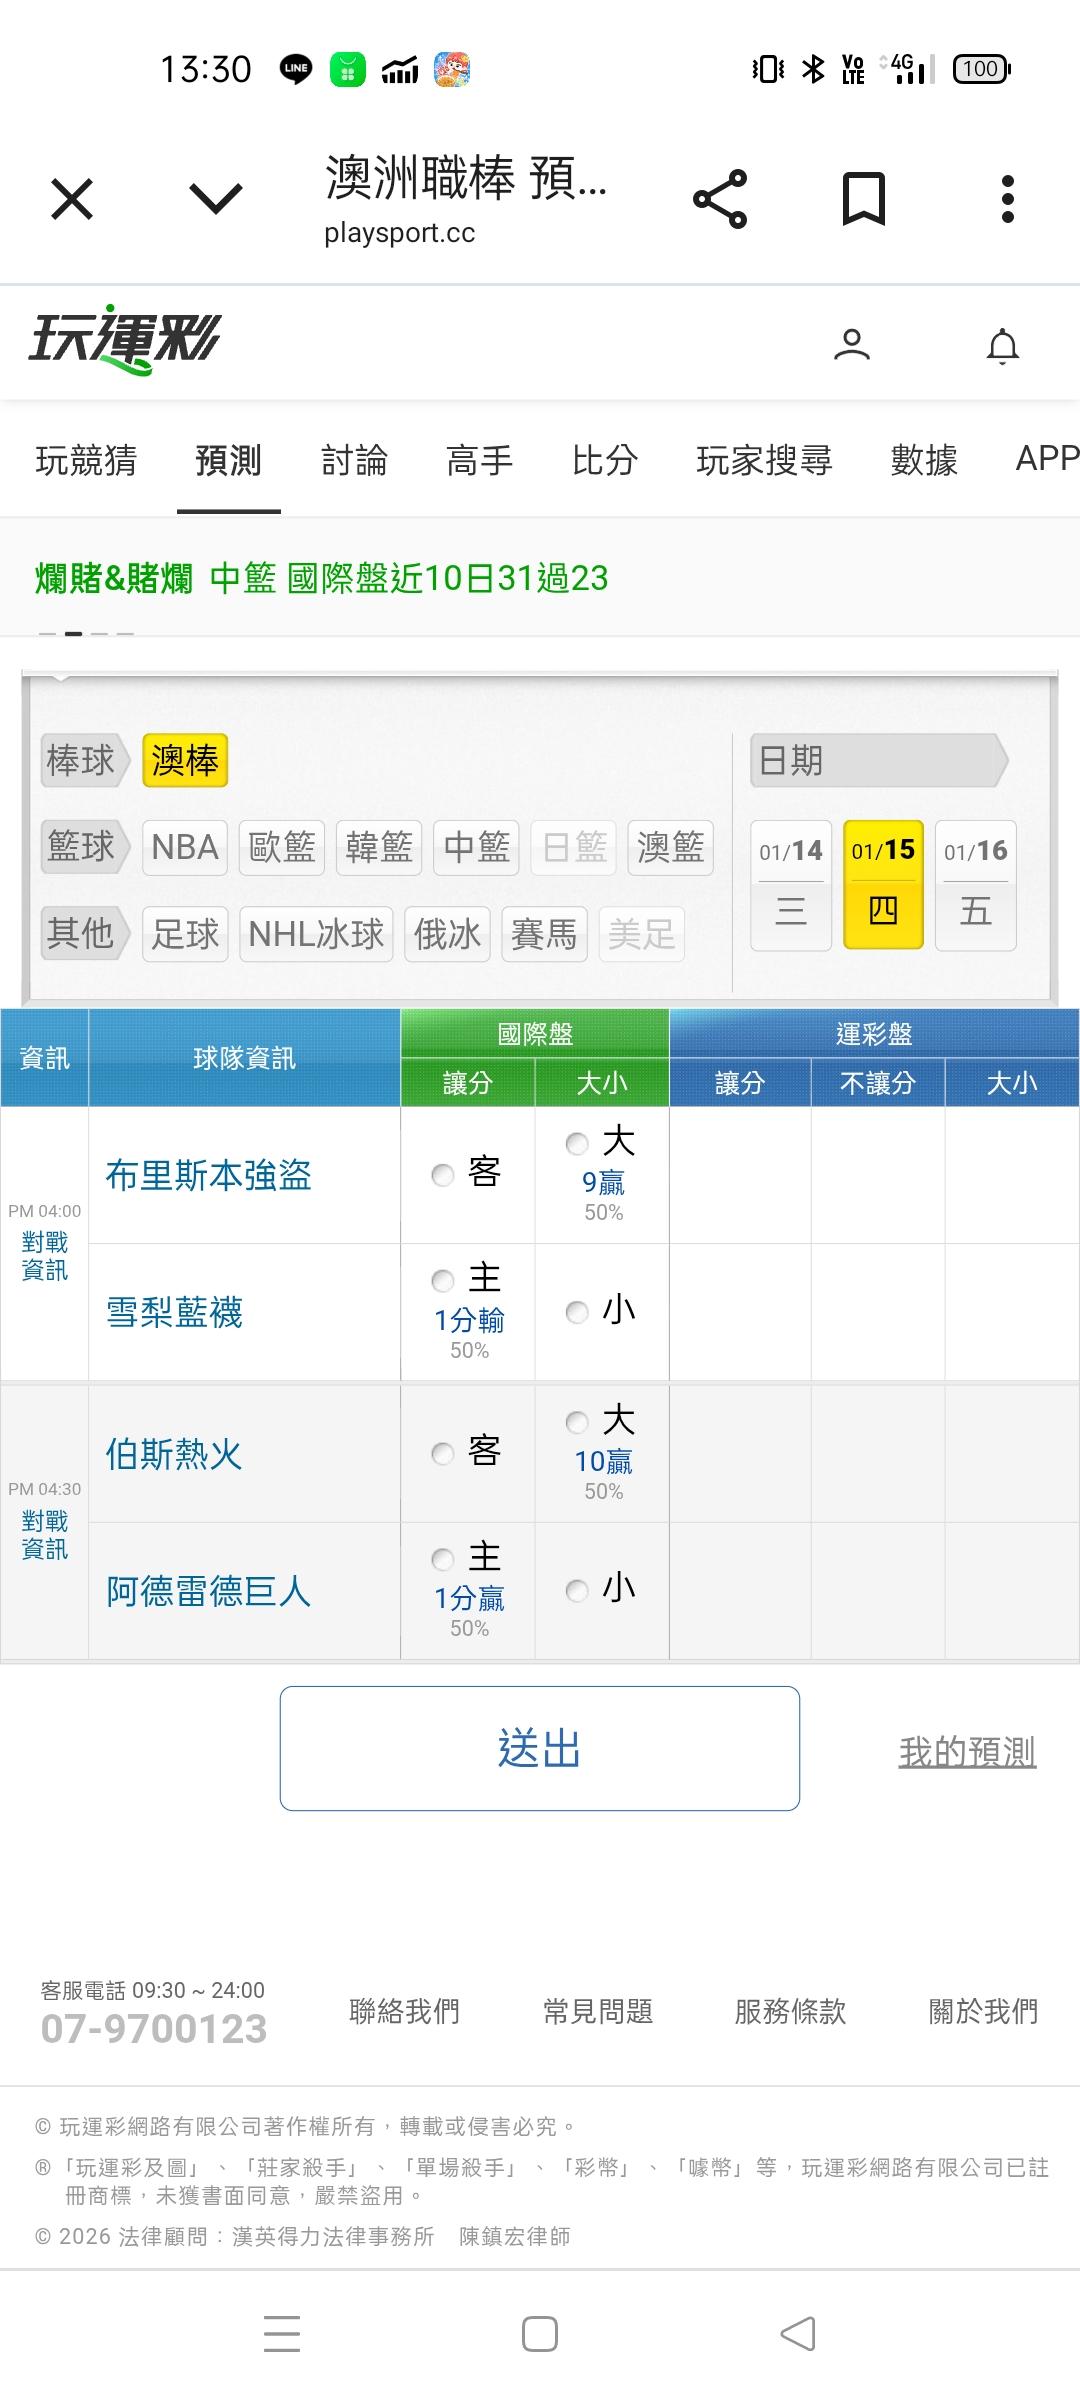Tap the Android home button
The height and width of the screenshot is (2400, 1080).
(x=540, y=2334)
